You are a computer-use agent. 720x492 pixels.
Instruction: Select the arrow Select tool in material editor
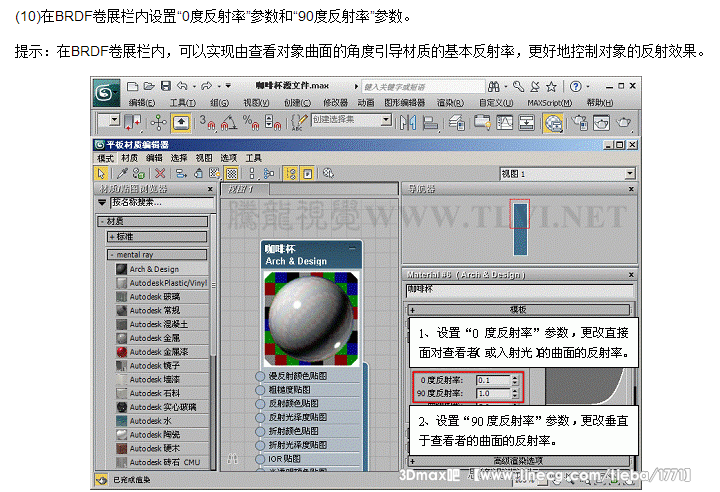pyautogui.click(x=101, y=174)
